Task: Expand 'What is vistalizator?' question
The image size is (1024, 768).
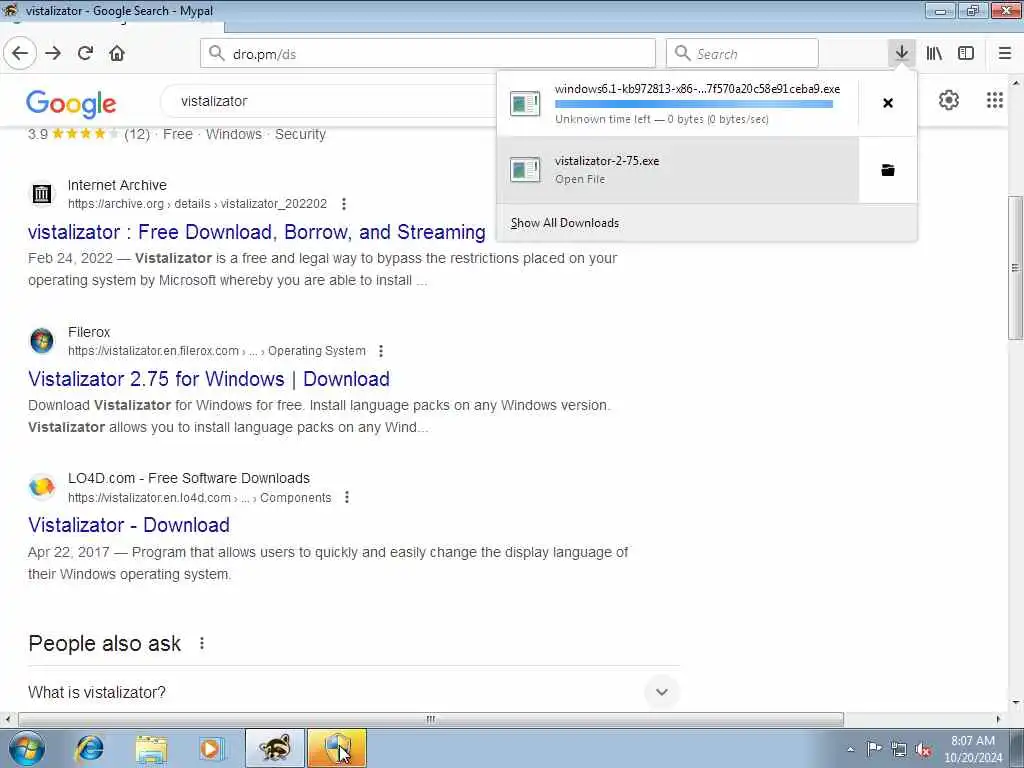Action: click(x=662, y=692)
